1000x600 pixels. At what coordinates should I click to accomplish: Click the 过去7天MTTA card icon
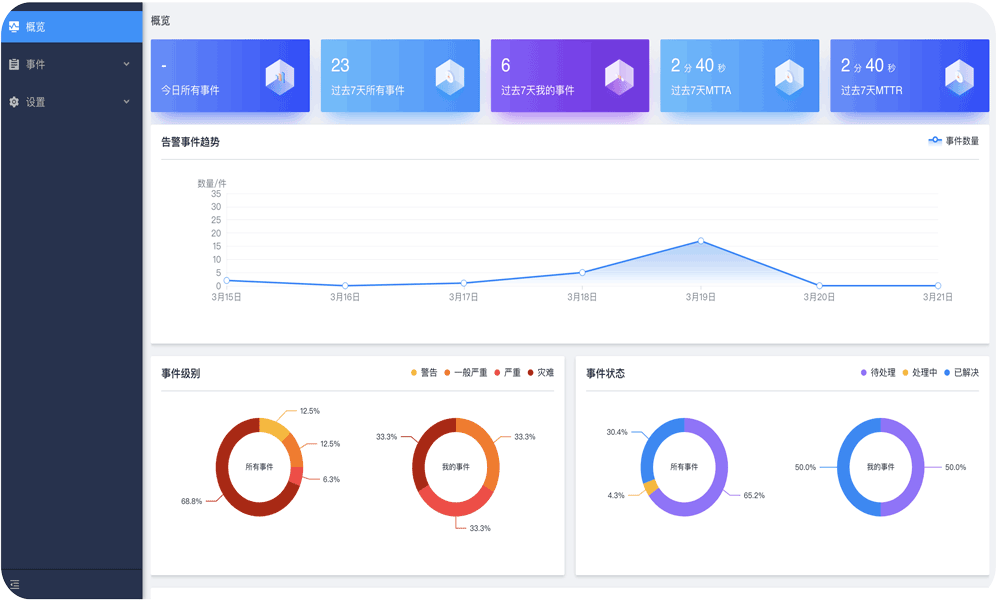pos(789,77)
